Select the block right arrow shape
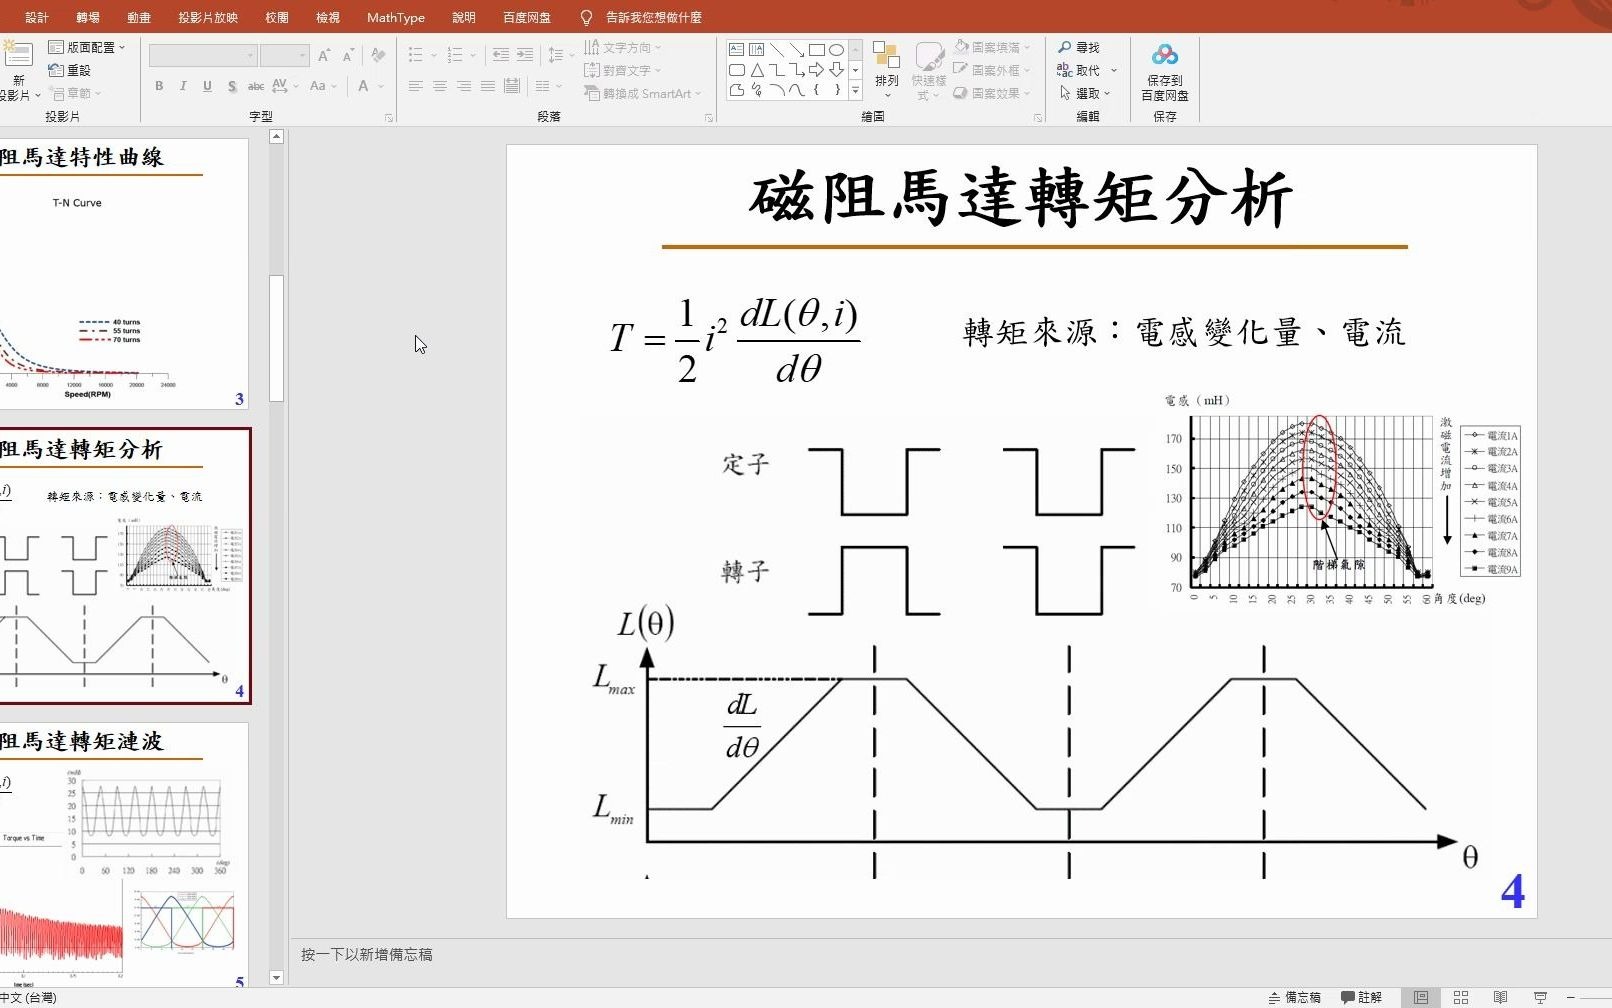The width and height of the screenshot is (1612, 1008). coord(816,70)
